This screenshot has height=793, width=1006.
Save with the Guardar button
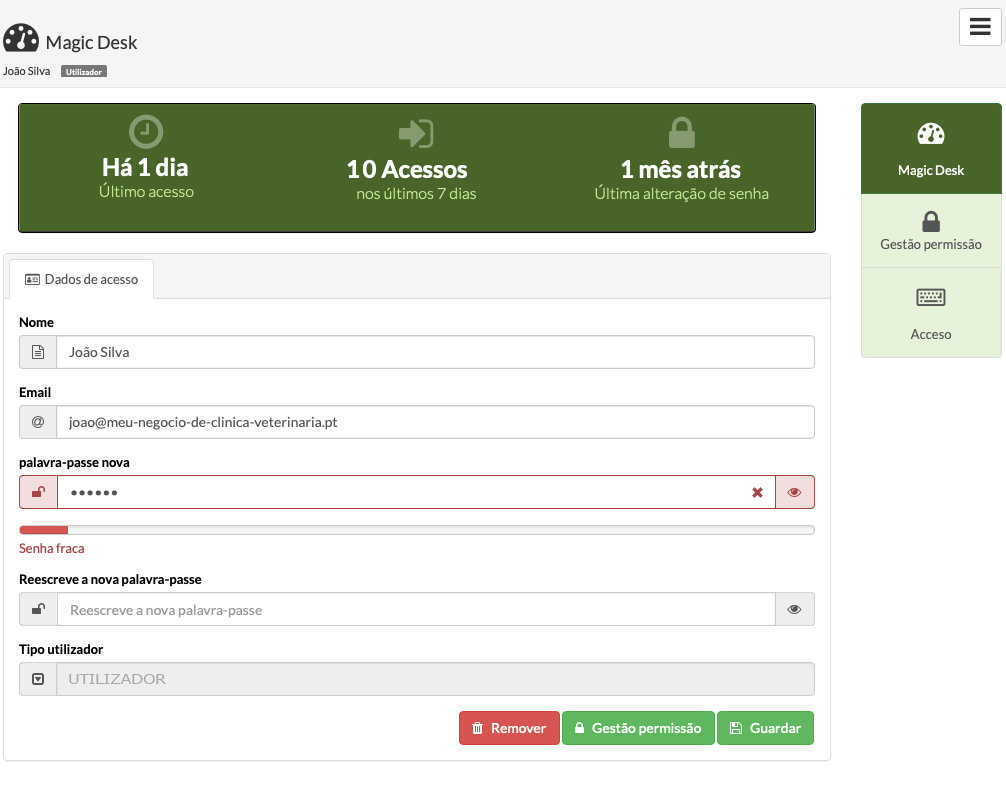(765, 728)
